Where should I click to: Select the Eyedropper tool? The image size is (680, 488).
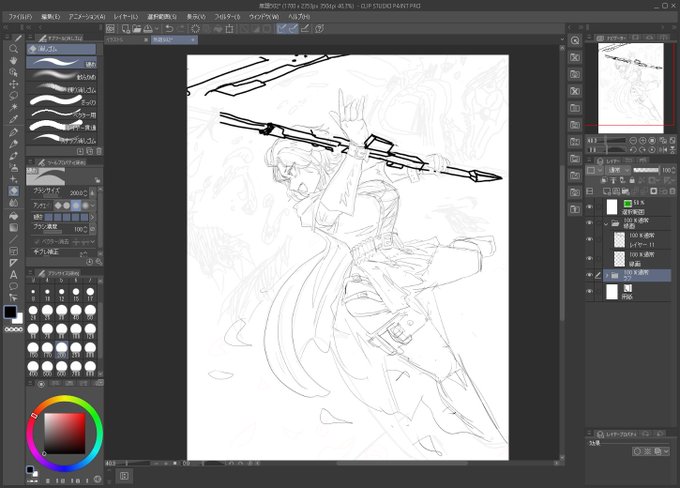click(x=13, y=119)
